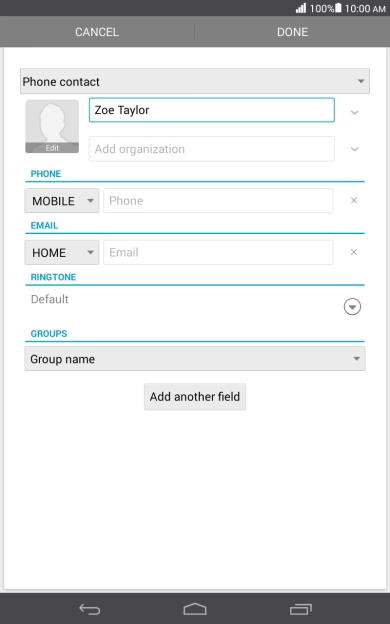Screen dimensions: 390x624
Task: Expand the organization field chevron
Action: click(x=355, y=149)
